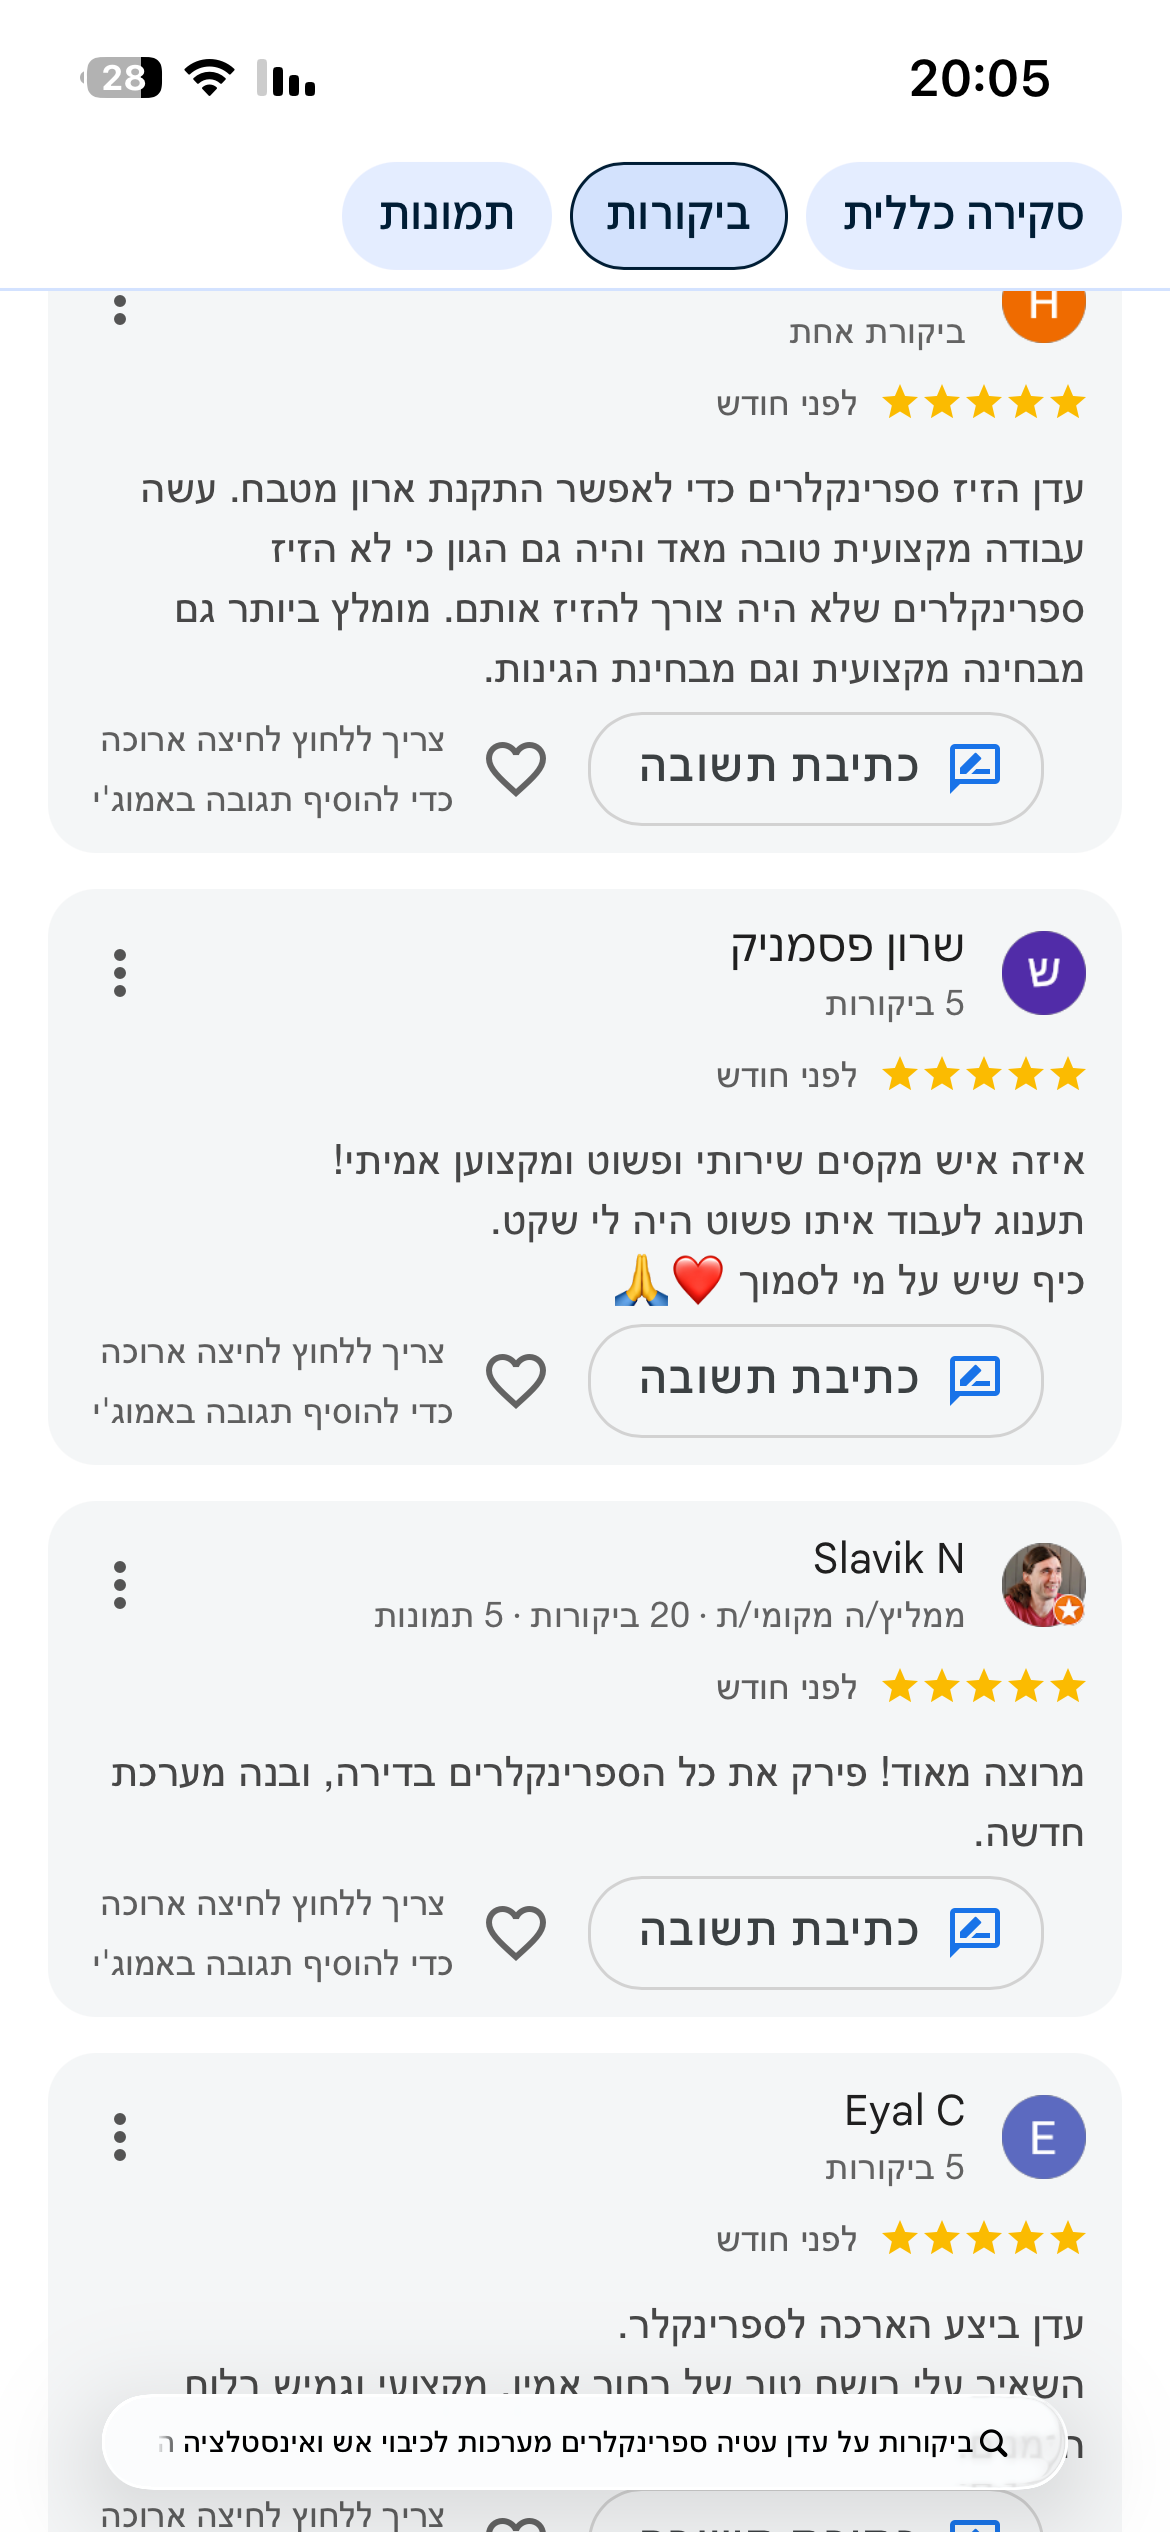Open three-dot menu on שרון פסמניק review
This screenshot has height=2532, width=1170.
coord(120,973)
